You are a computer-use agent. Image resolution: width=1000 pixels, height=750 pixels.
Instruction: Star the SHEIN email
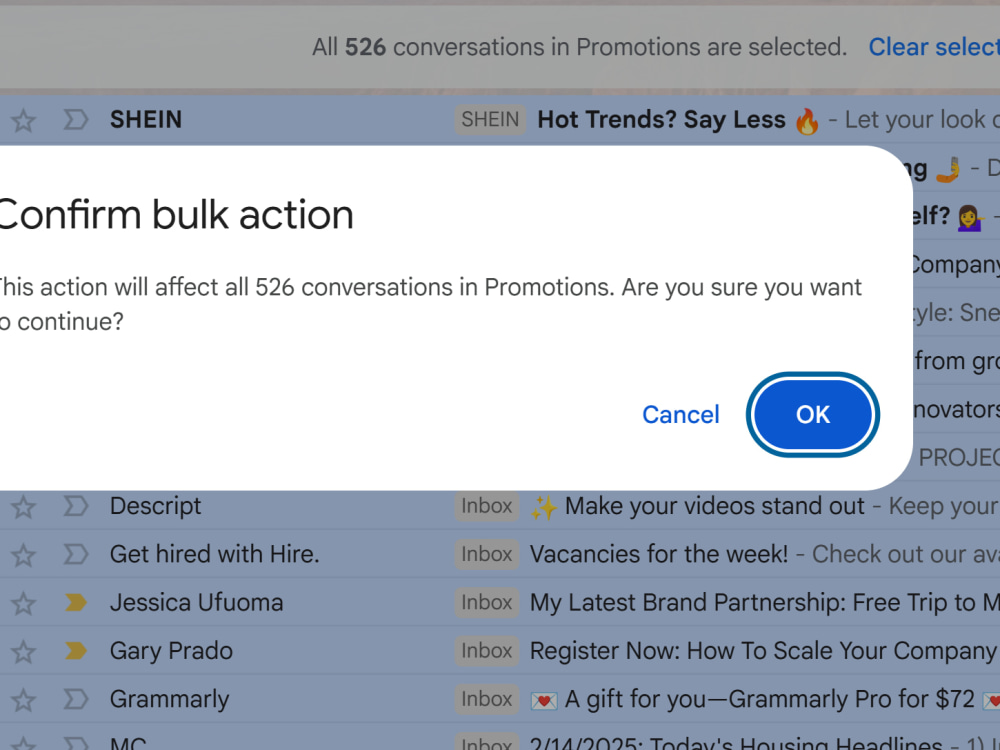24,120
